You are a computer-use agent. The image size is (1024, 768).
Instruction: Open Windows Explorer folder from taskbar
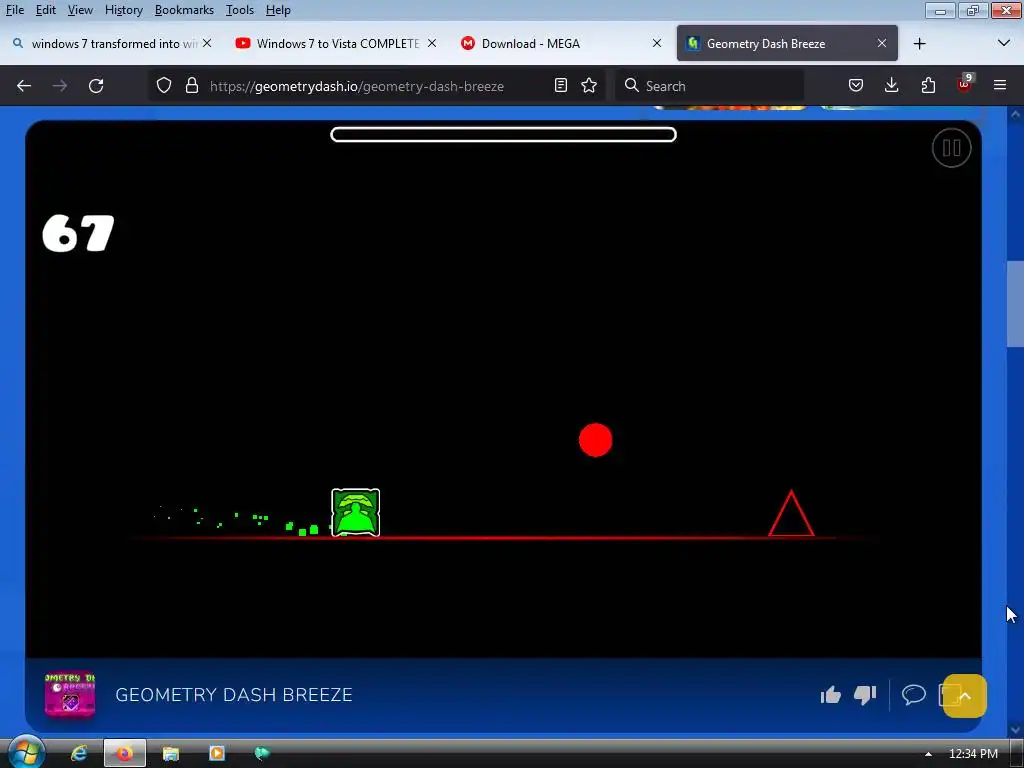[170, 754]
